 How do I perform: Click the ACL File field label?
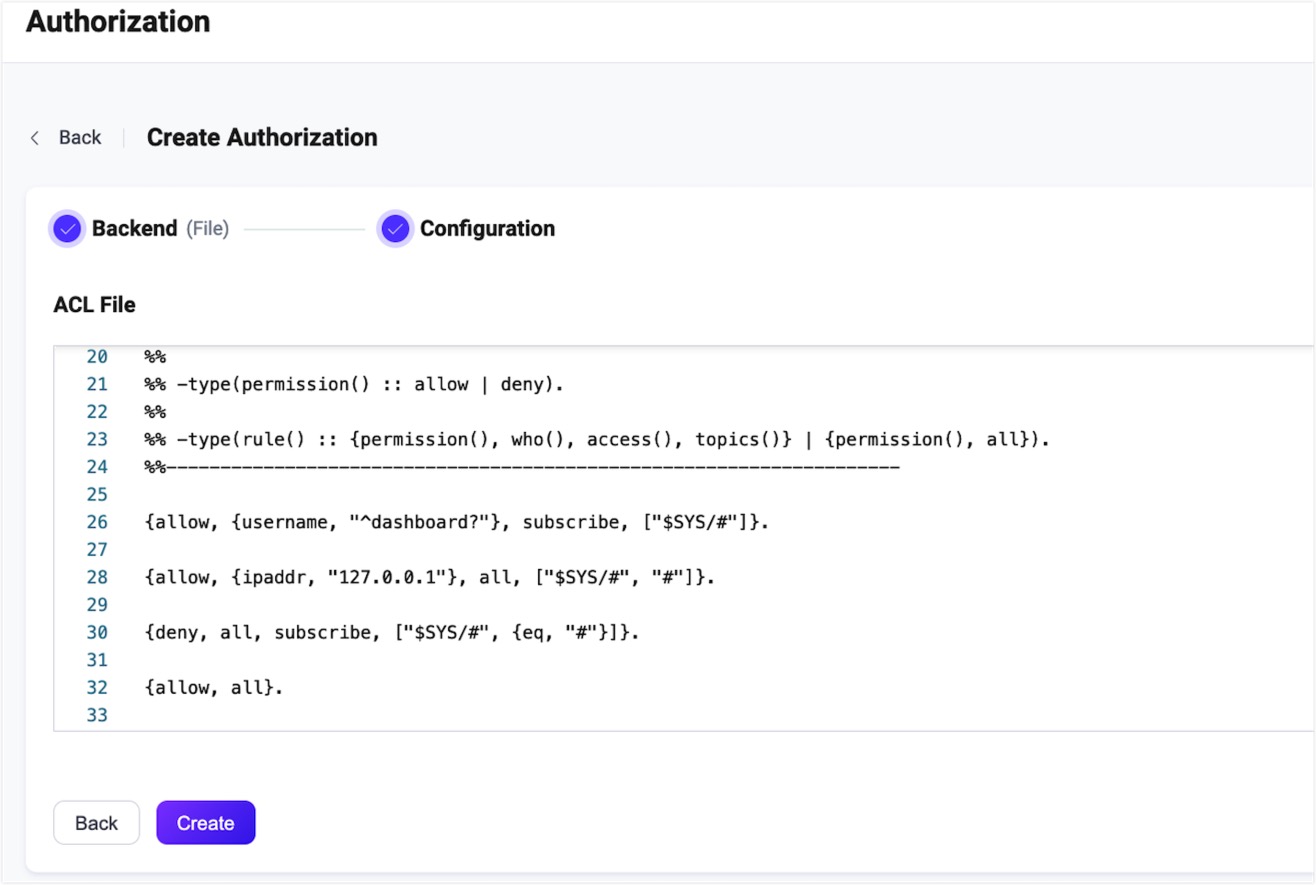pos(94,305)
